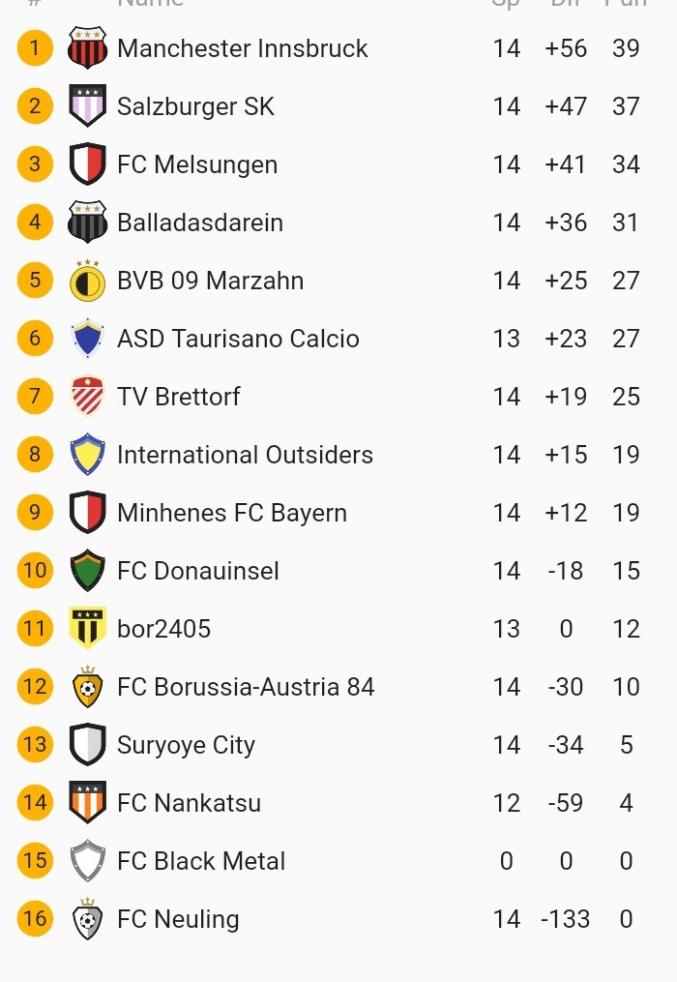Open the FC Neuling team name
This screenshot has width=677, height=982.
tap(178, 919)
